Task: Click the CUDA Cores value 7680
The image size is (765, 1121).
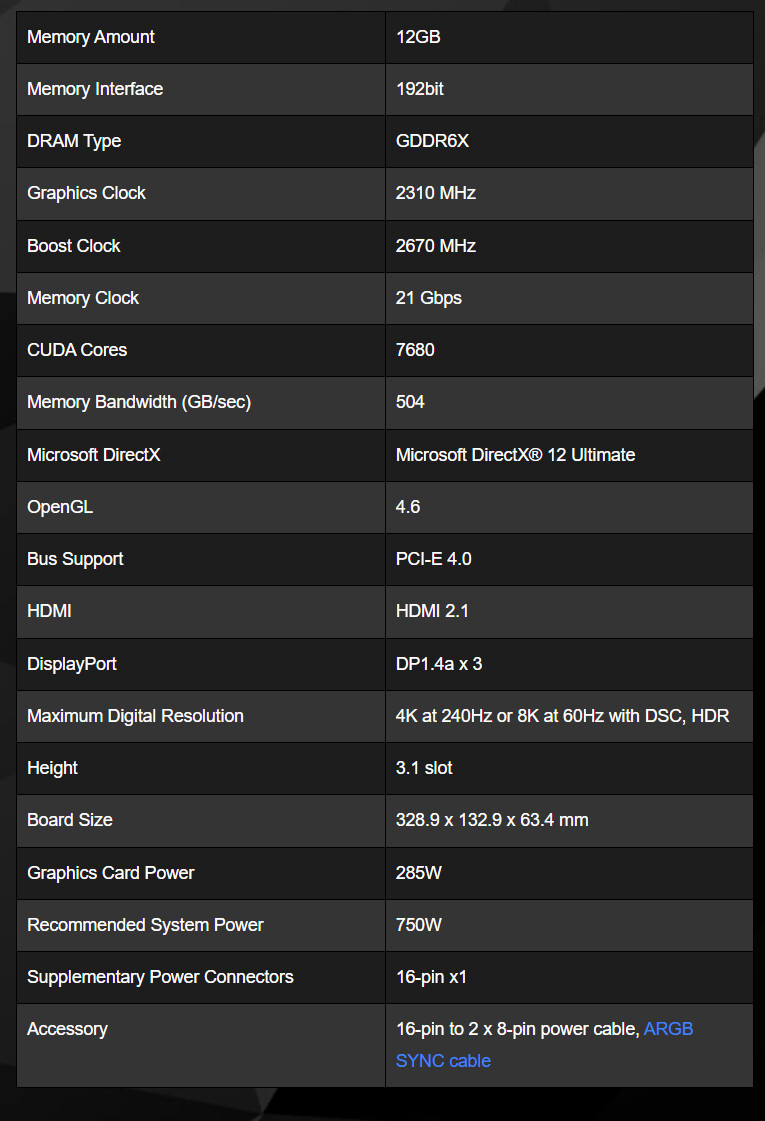Action: point(415,350)
